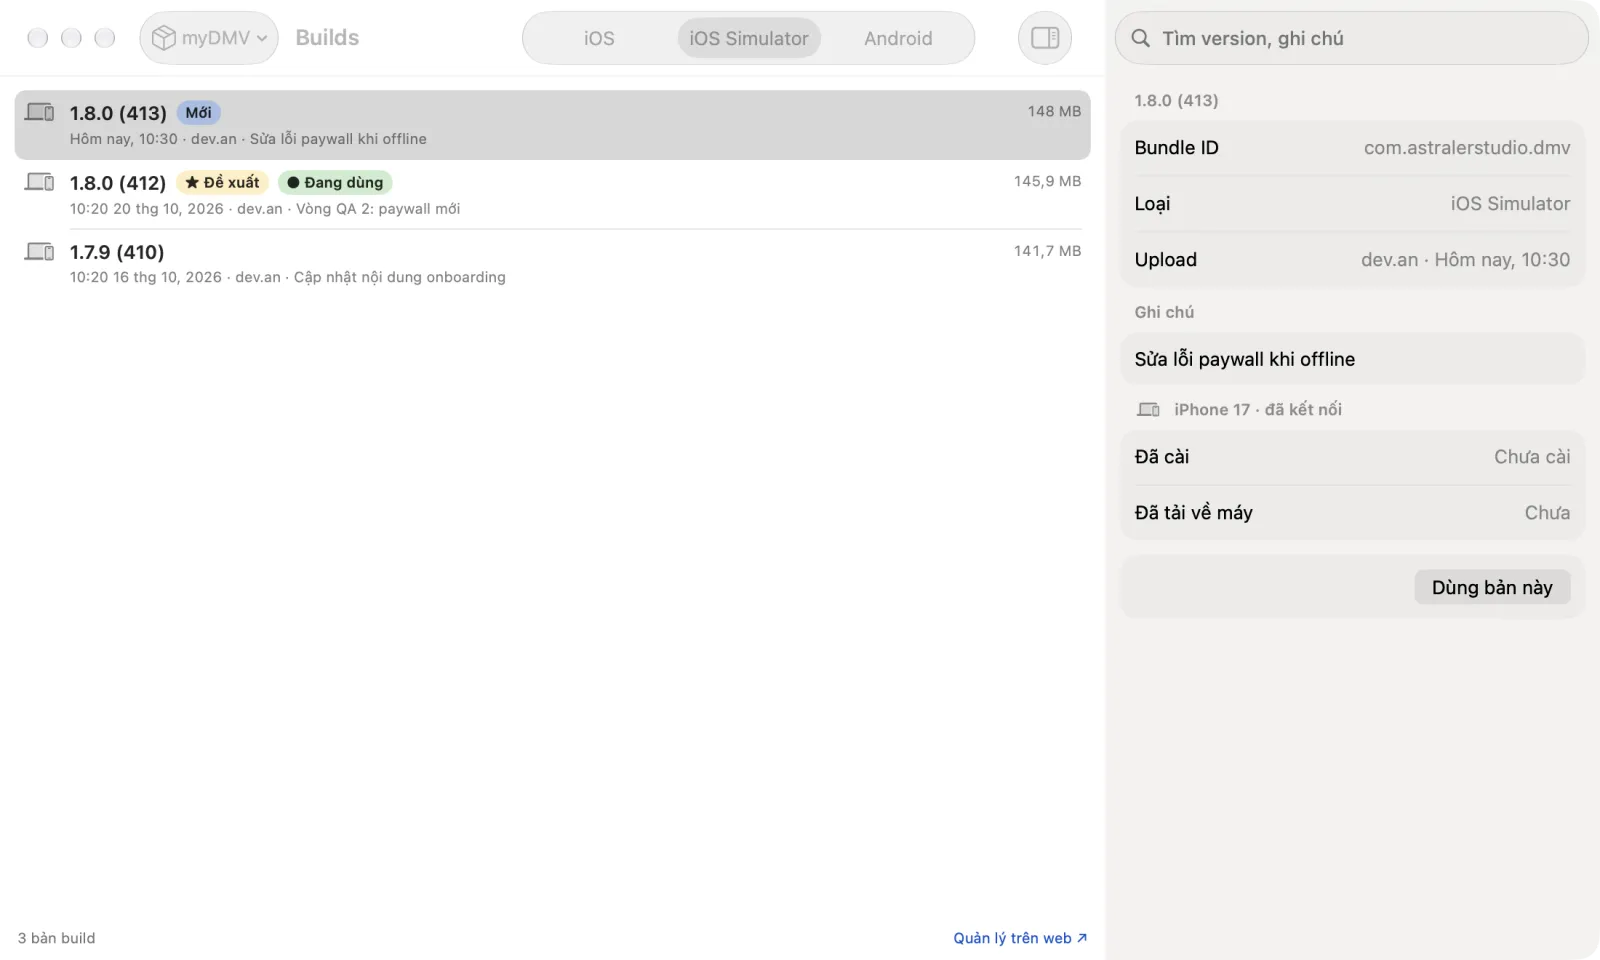Click the search field Tìm version, ghi chú
1600x960 pixels.
pos(1351,38)
